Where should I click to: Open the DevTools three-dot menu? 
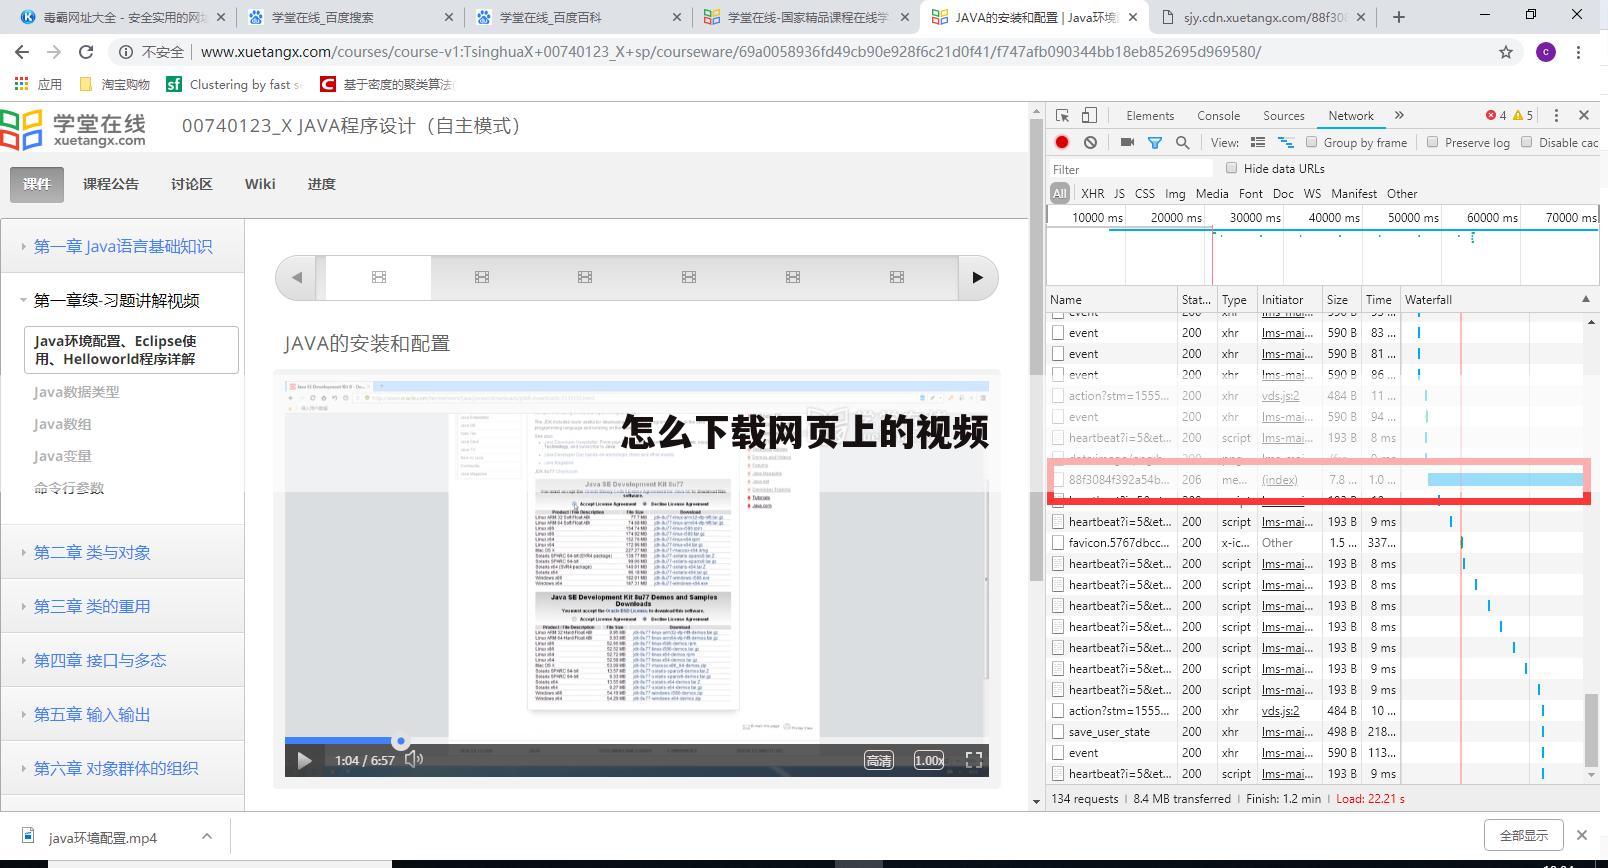1555,115
